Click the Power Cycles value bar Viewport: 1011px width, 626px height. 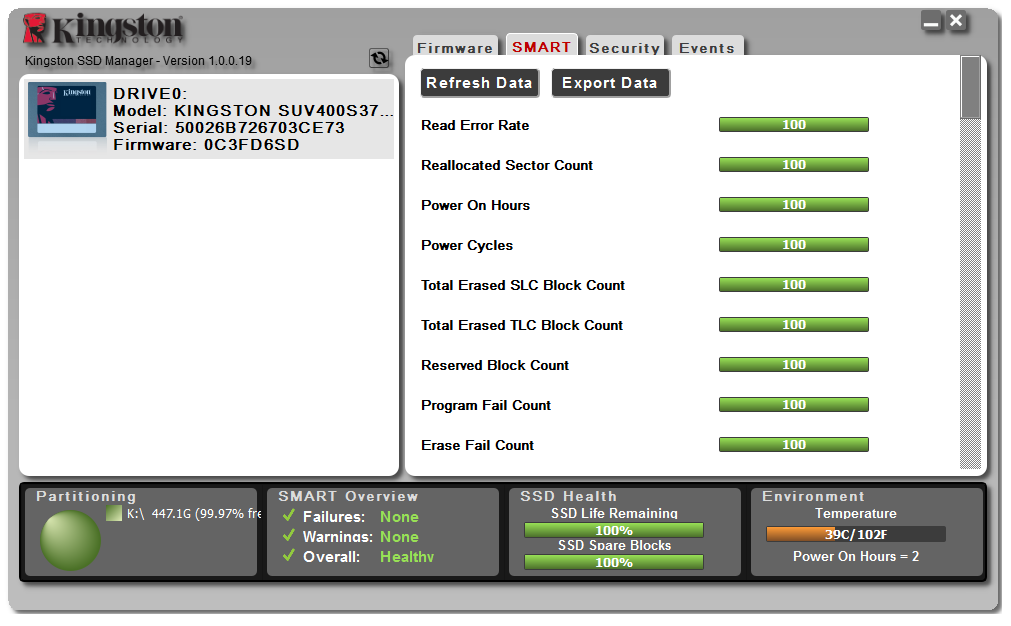[x=794, y=244]
